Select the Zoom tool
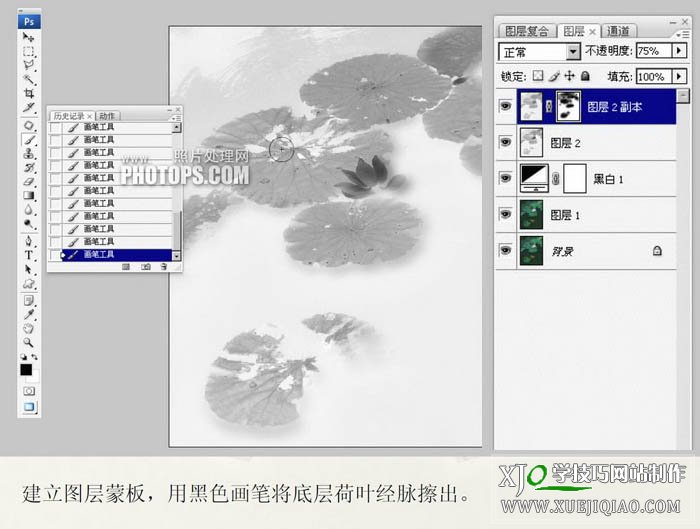This screenshot has width=700, height=529. coord(29,342)
